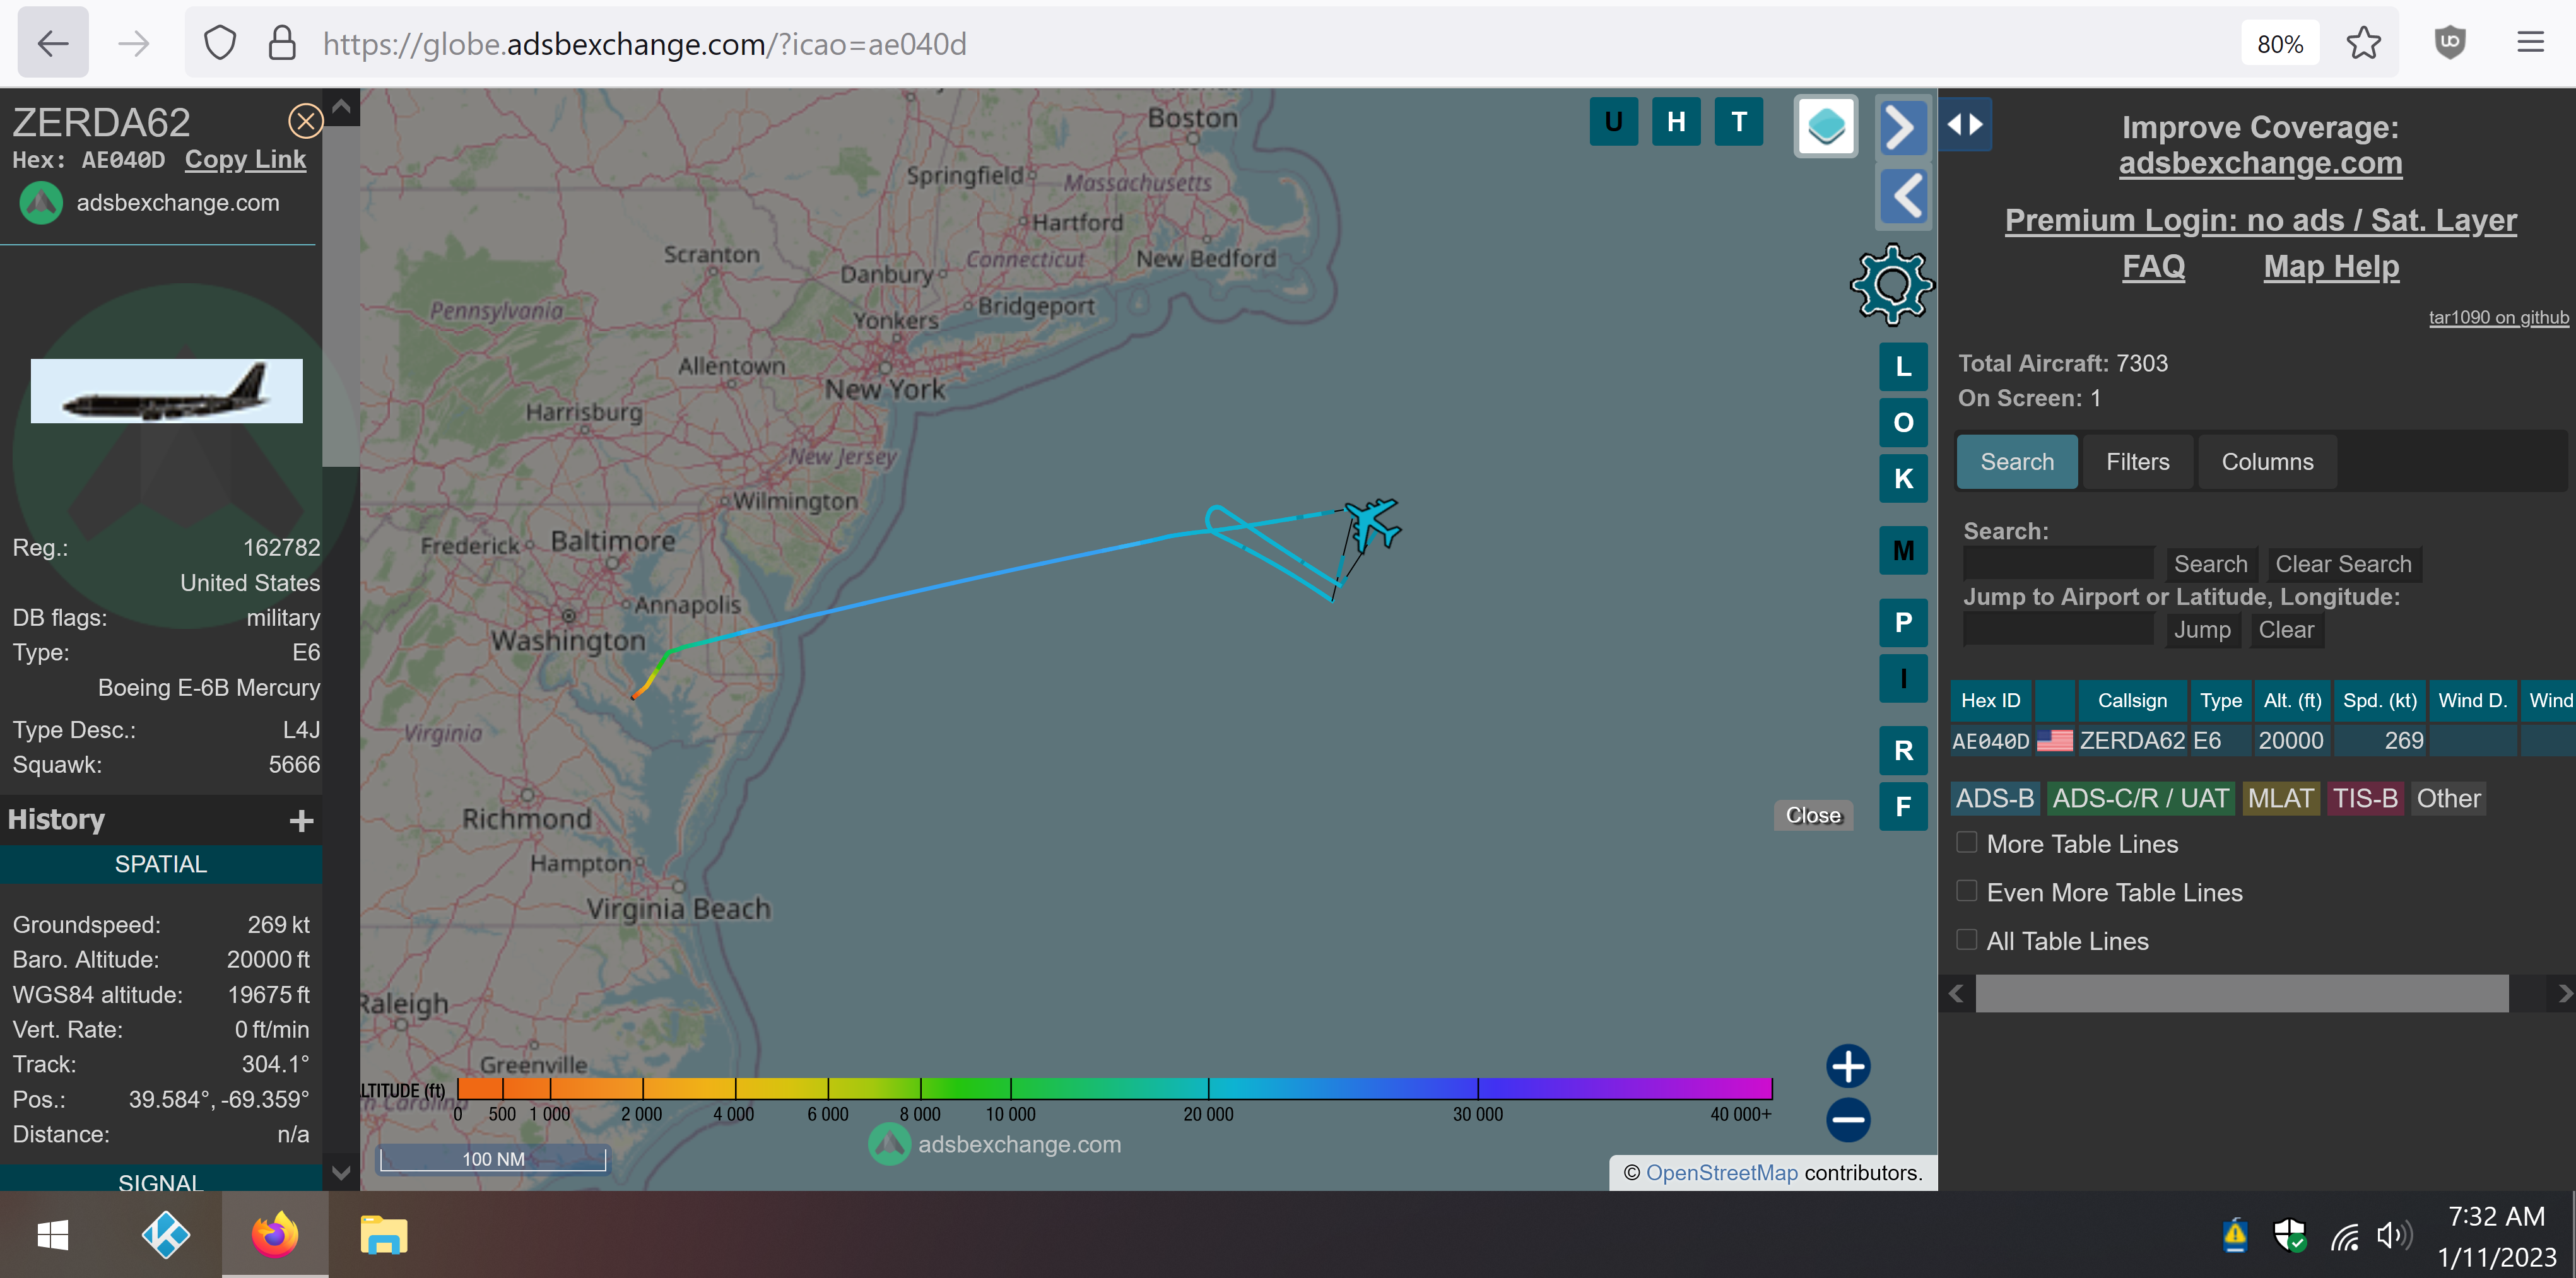
Task: Sort table by Hex ID column
Action: [1990, 700]
